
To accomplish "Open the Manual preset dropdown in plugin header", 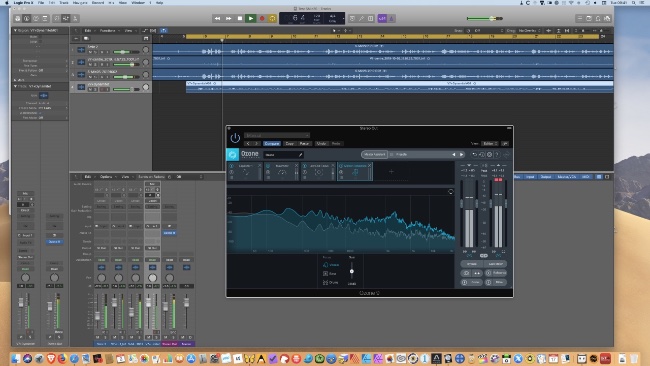I will tap(277, 135).
